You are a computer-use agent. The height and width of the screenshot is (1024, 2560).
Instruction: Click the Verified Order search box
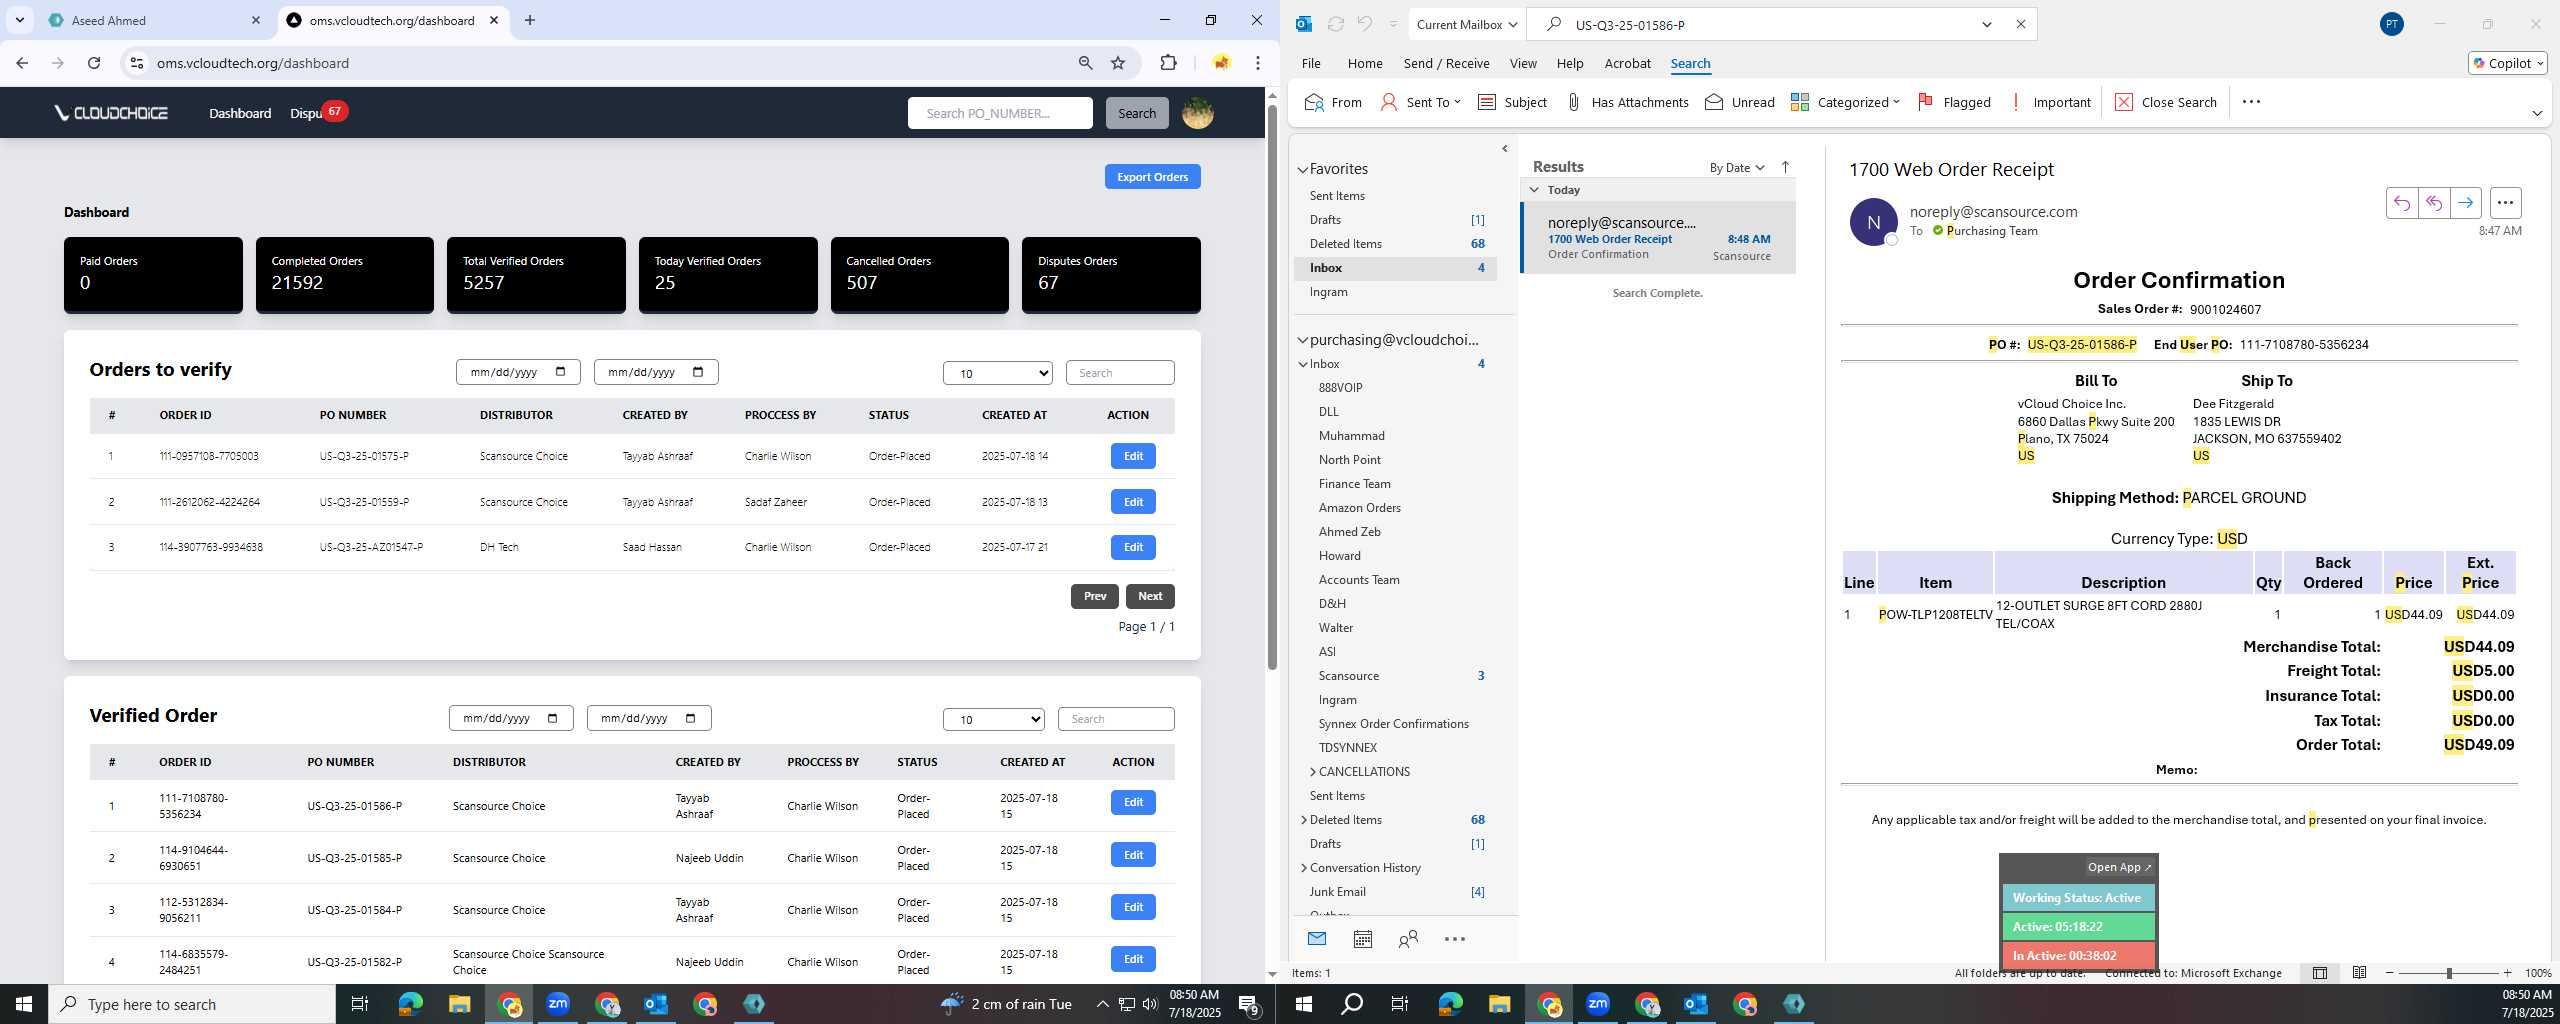point(1116,719)
